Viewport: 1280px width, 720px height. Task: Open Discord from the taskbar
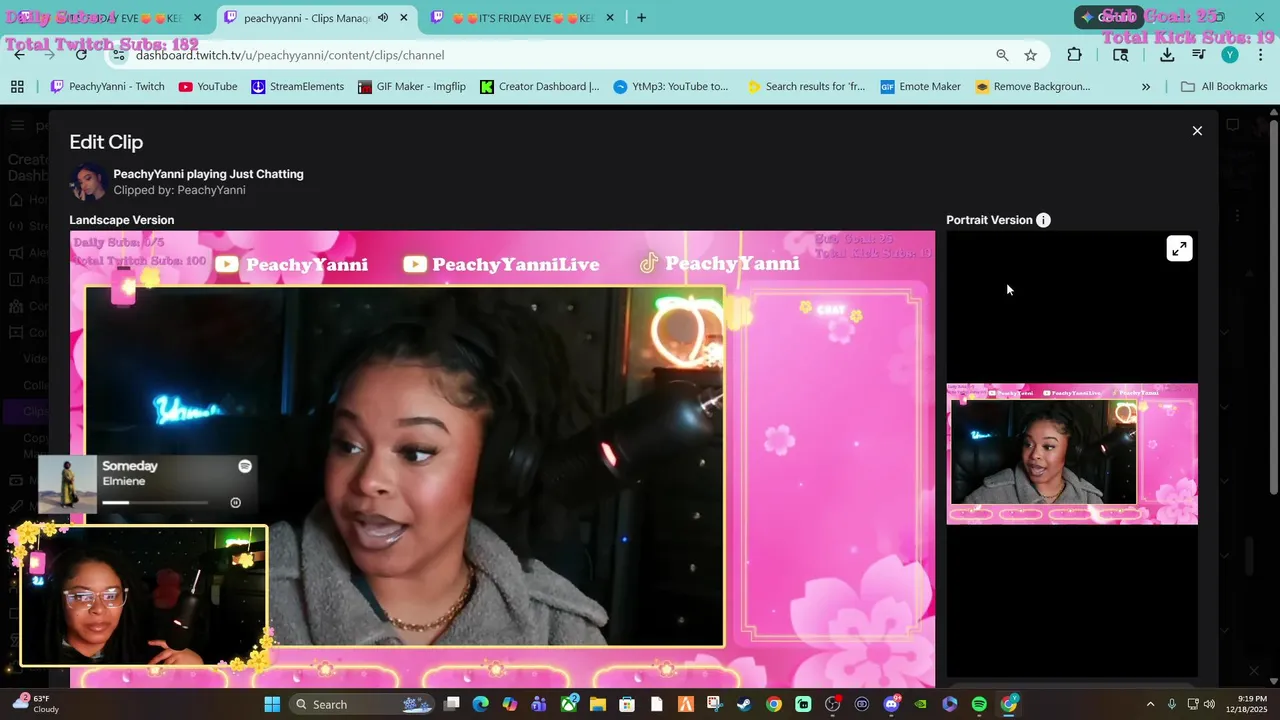[891, 704]
